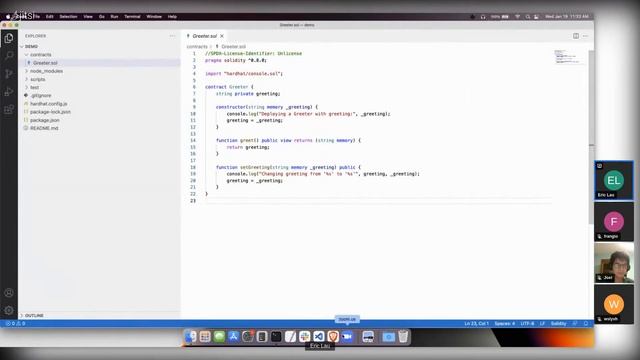This screenshot has width=640, height=360.
Task: Open the Window menu
Action: pos(154,17)
